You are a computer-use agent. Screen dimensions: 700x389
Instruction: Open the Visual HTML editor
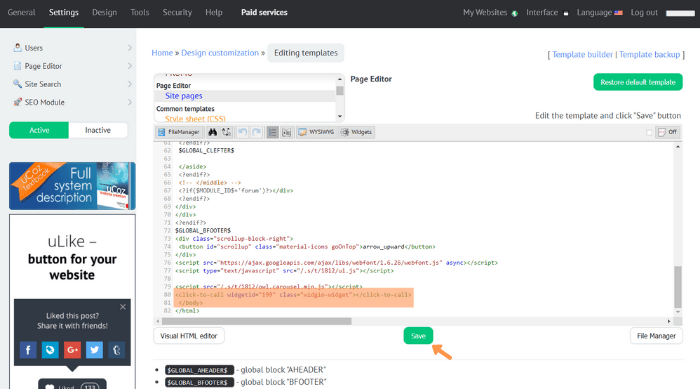189,336
